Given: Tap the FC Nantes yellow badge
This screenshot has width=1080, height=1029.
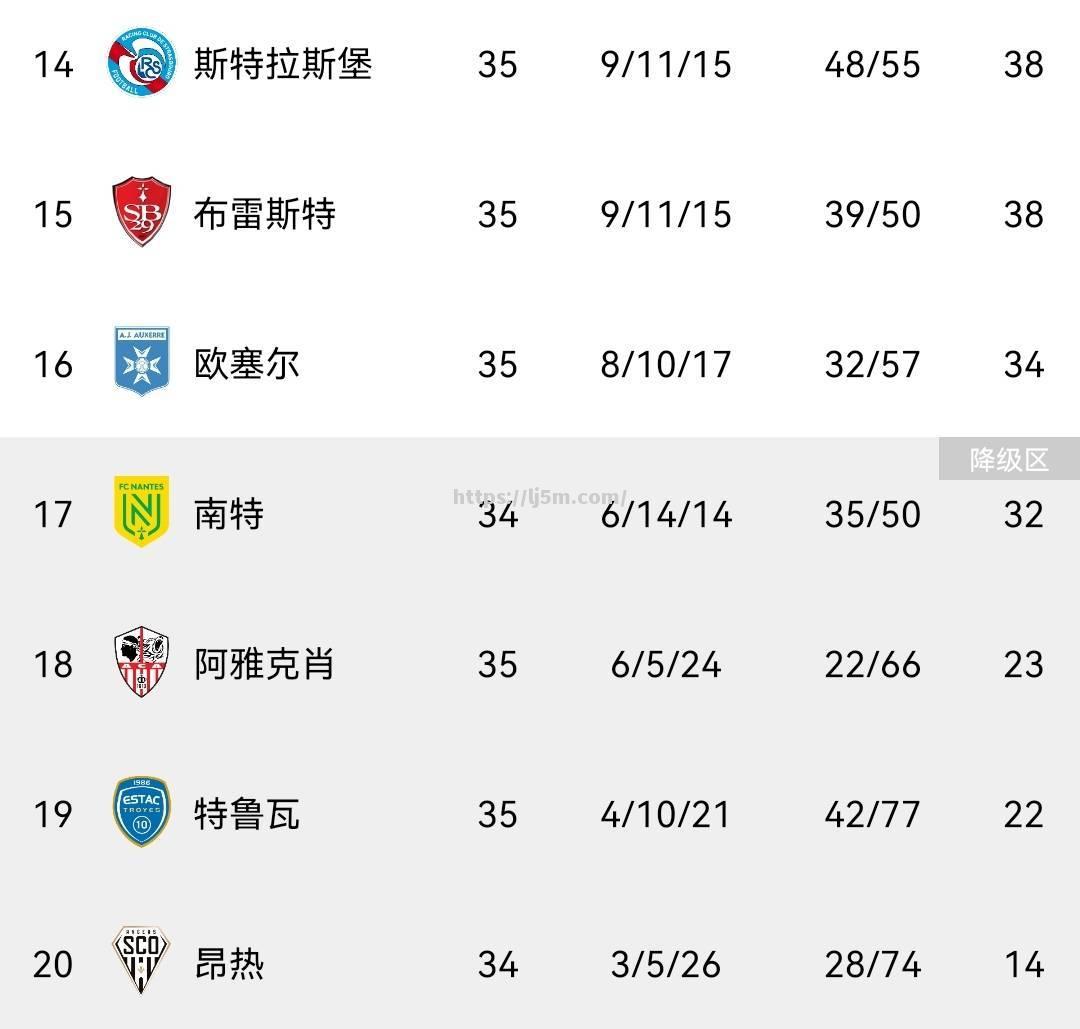Looking at the screenshot, I should [x=141, y=511].
